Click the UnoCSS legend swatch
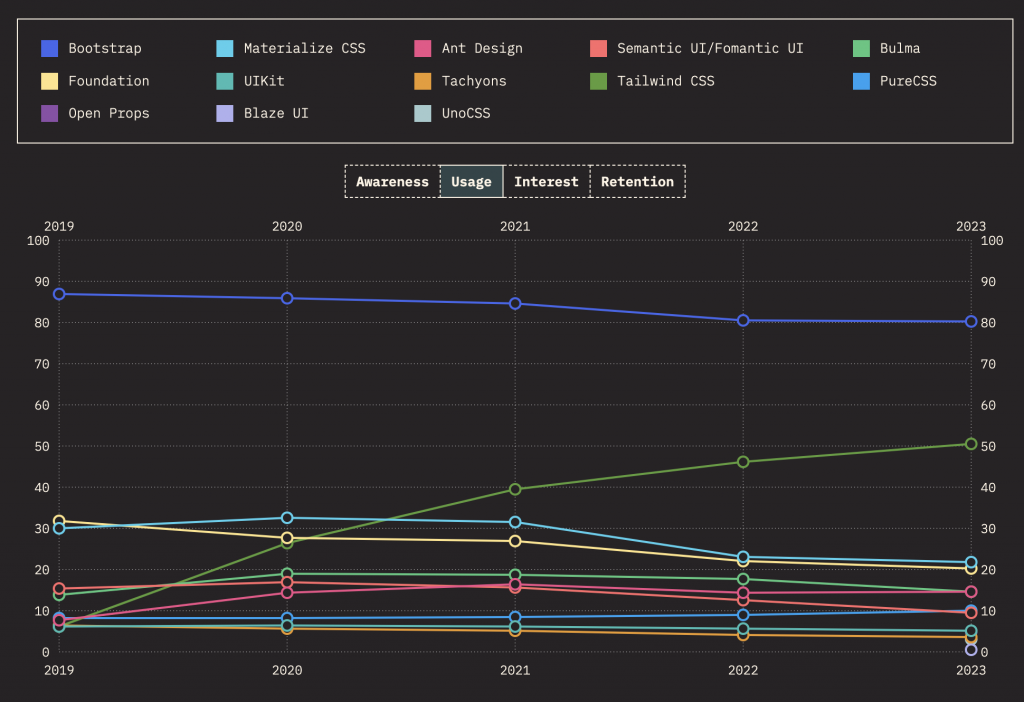1024x702 pixels. (x=423, y=114)
